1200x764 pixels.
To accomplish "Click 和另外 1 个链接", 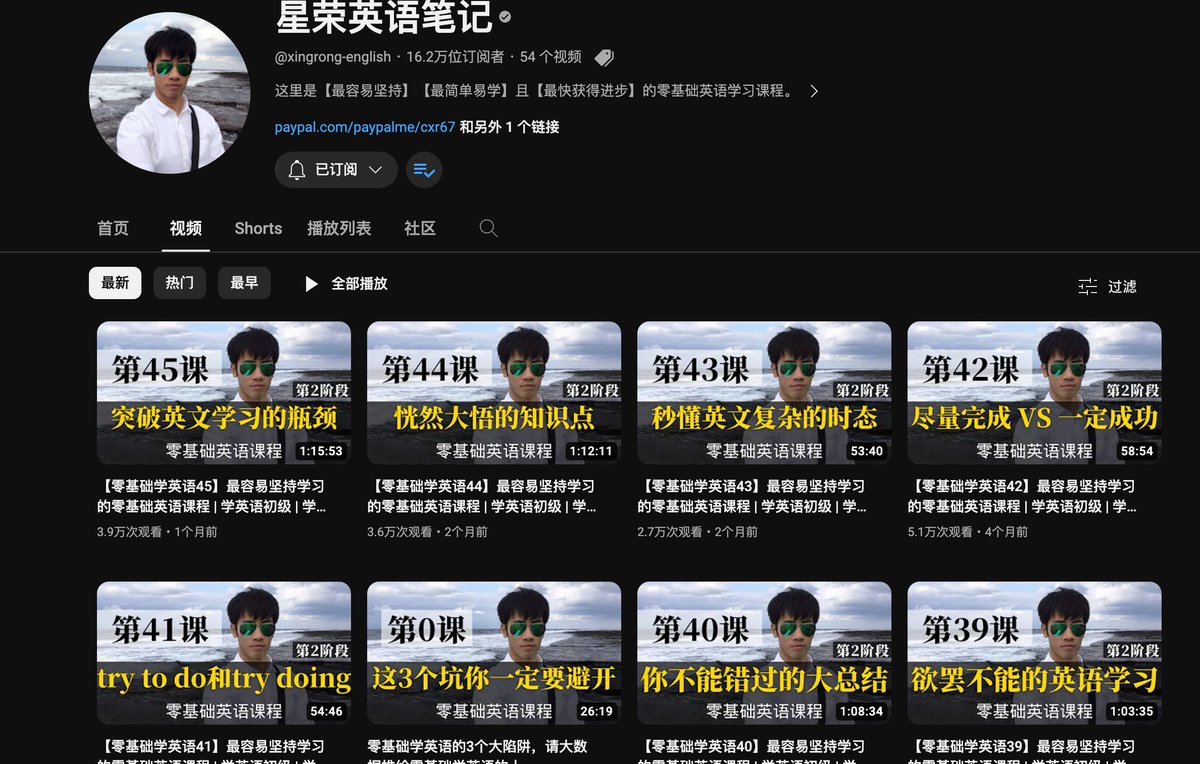I will pos(509,127).
